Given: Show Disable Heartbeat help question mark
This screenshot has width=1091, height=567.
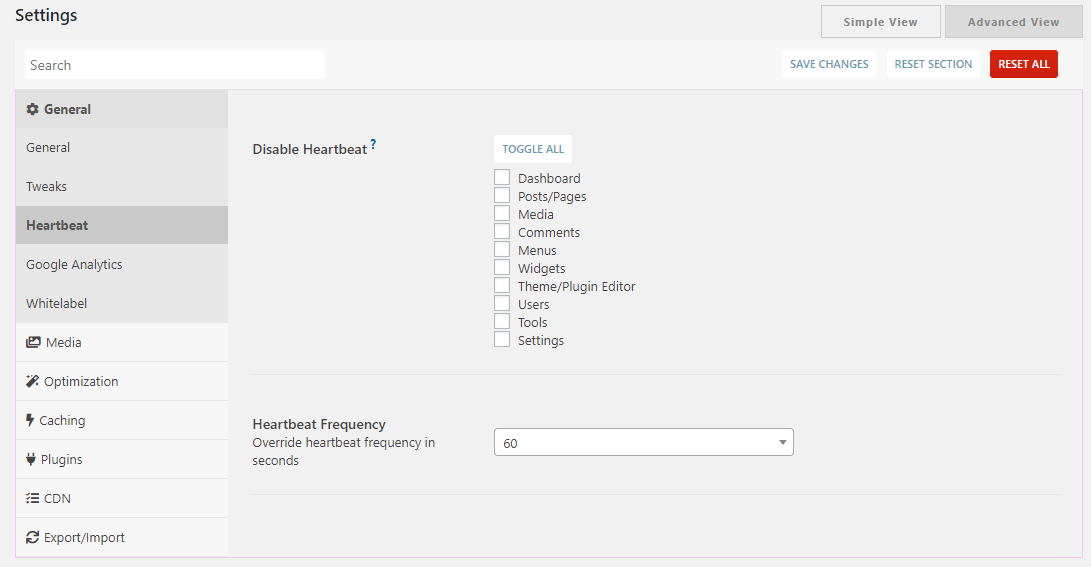Looking at the screenshot, I should click(373, 144).
